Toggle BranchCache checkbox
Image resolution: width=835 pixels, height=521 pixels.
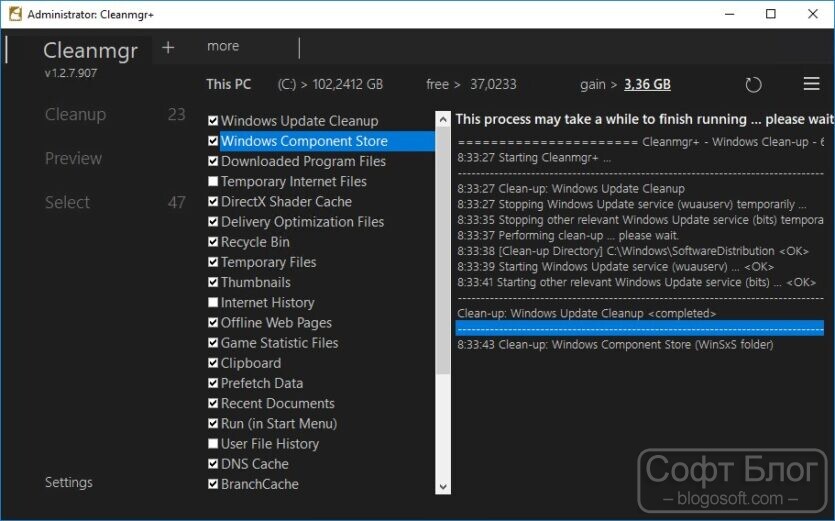(x=213, y=484)
